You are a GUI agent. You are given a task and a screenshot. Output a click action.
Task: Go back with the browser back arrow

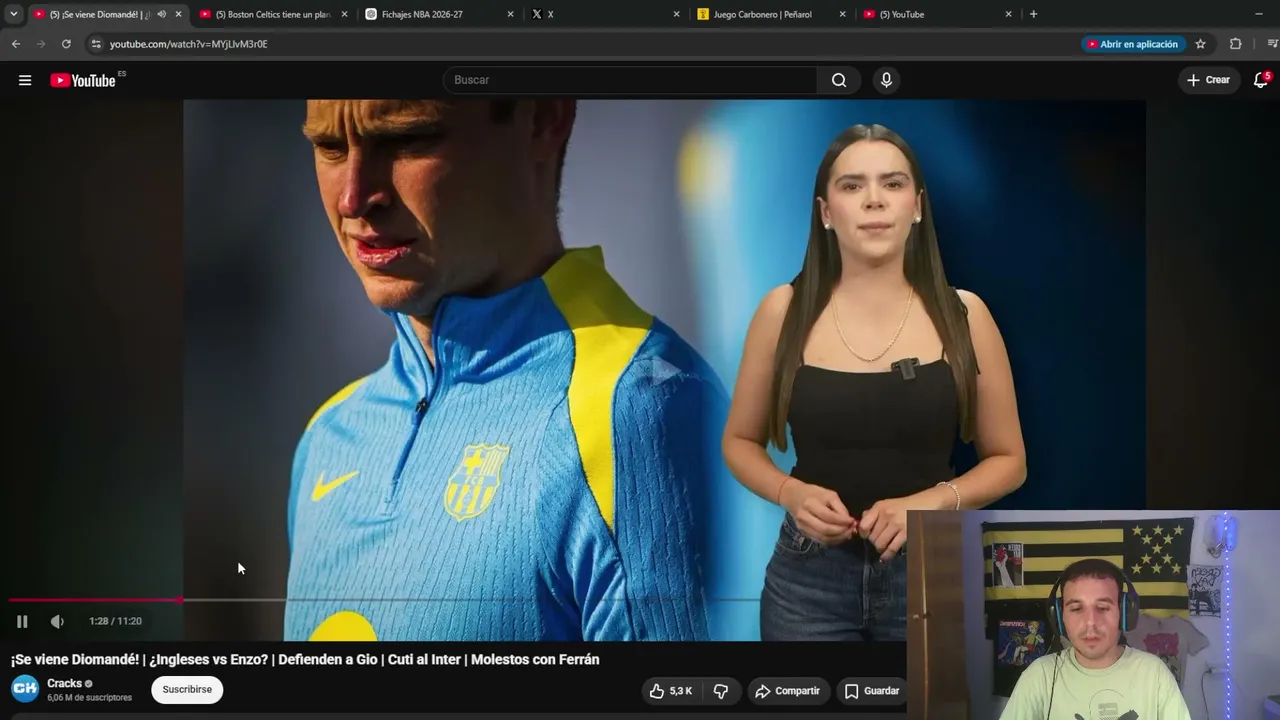tap(16, 44)
